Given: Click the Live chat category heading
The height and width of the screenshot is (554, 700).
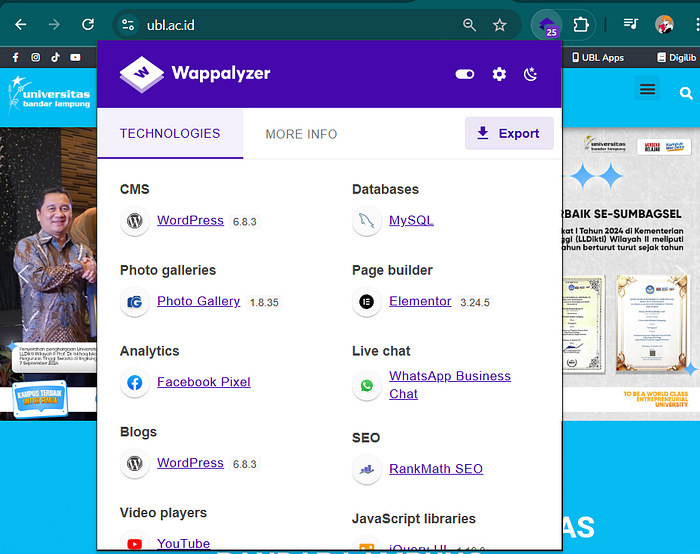Looking at the screenshot, I should coord(381,351).
